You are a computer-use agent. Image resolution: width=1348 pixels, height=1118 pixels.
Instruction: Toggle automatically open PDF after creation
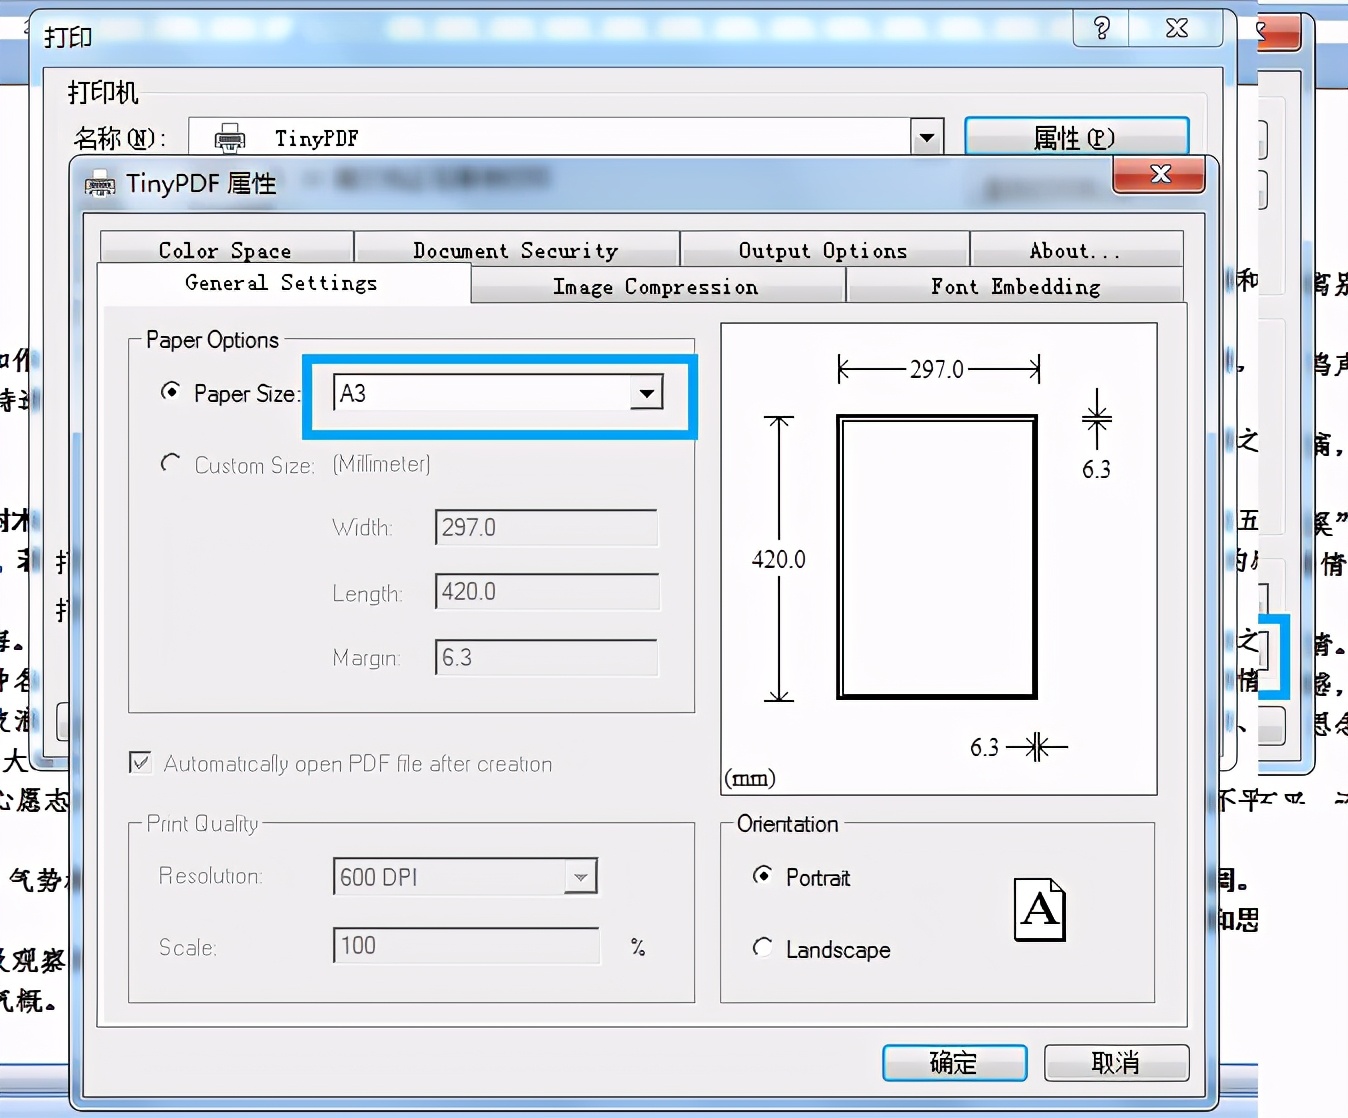pyautogui.click(x=141, y=763)
